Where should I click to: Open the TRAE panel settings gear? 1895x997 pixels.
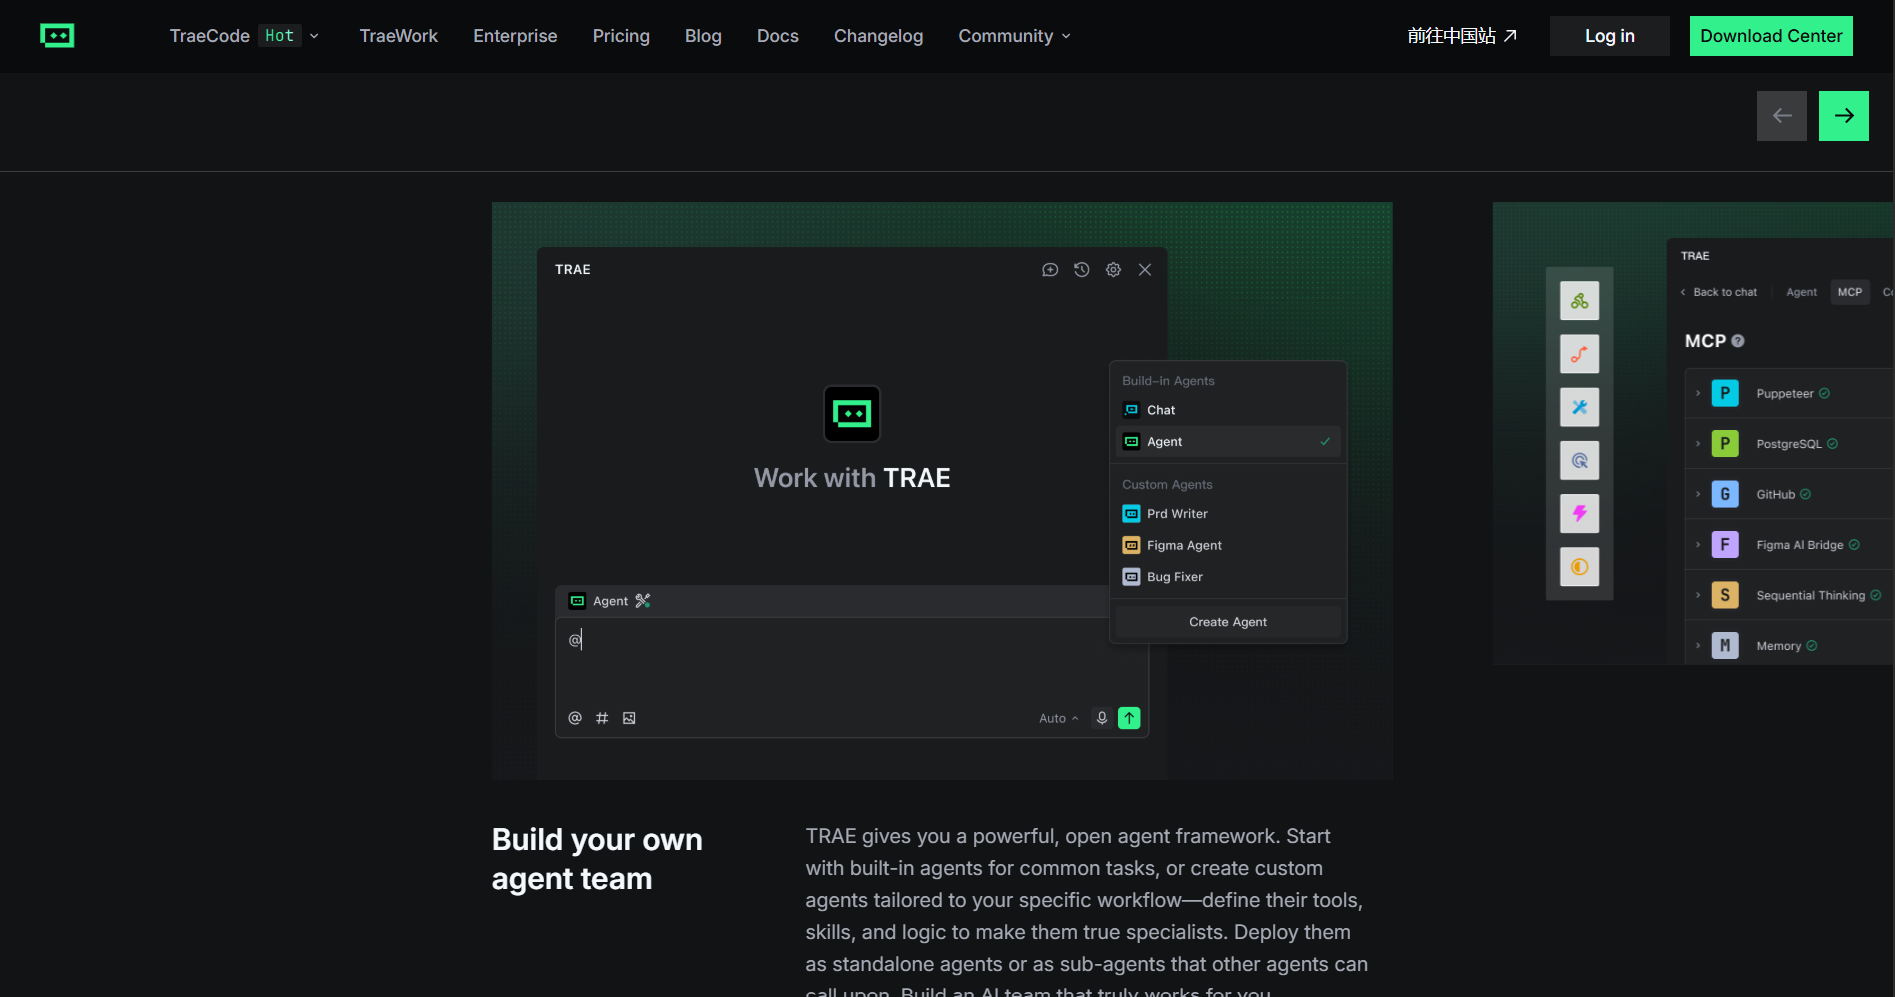pyautogui.click(x=1113, y=270)
